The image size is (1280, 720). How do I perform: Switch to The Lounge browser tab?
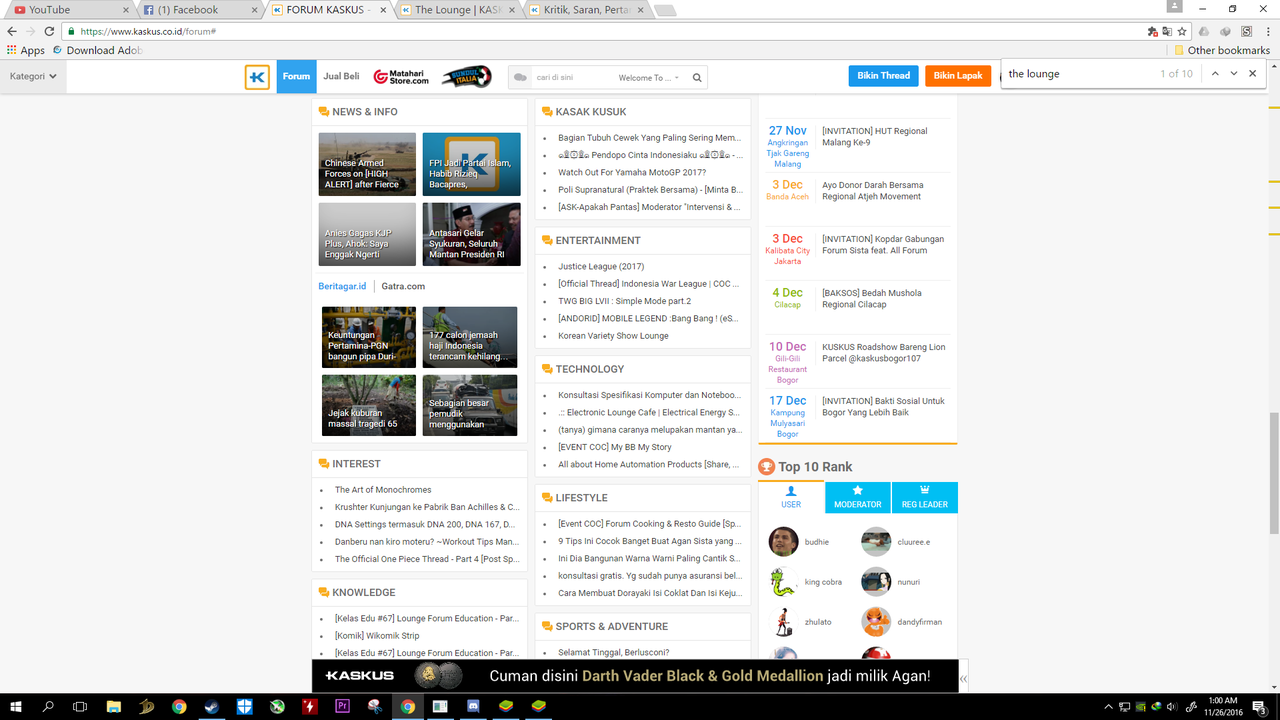coord(458,10)
